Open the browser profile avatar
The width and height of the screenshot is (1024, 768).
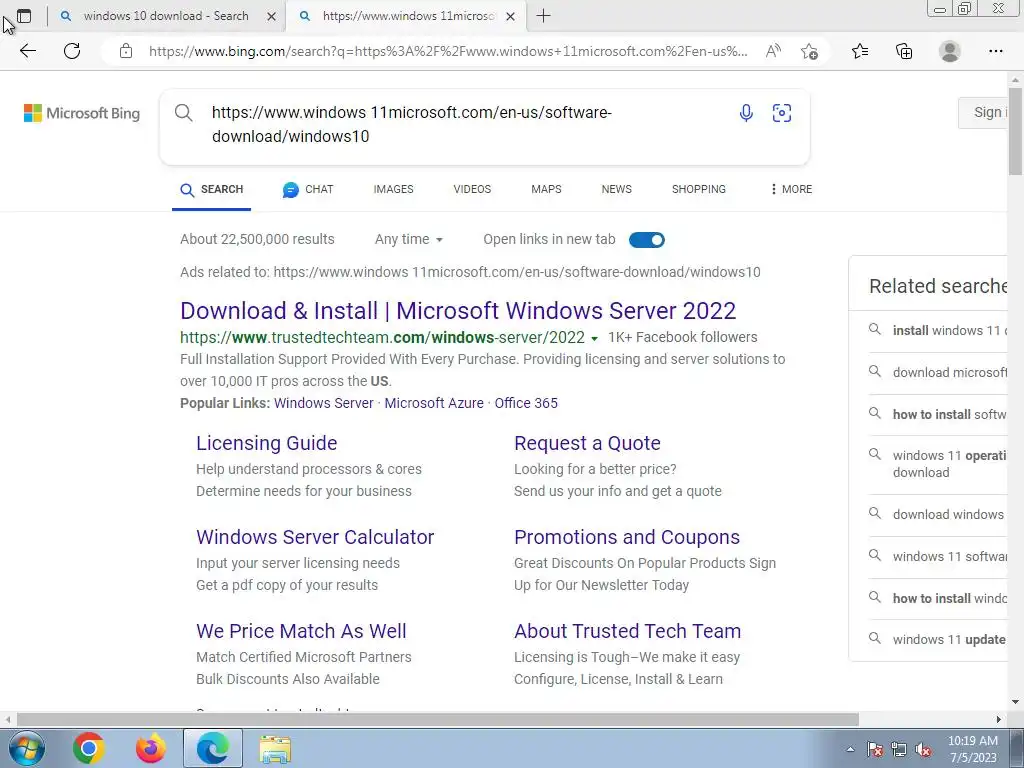[950, 51]
